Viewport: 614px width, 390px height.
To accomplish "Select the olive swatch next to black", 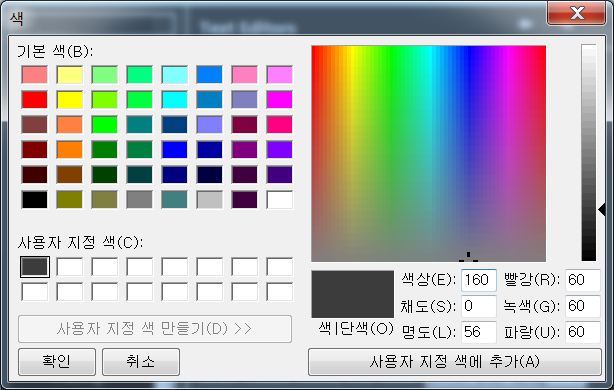I will click(70, 200).
